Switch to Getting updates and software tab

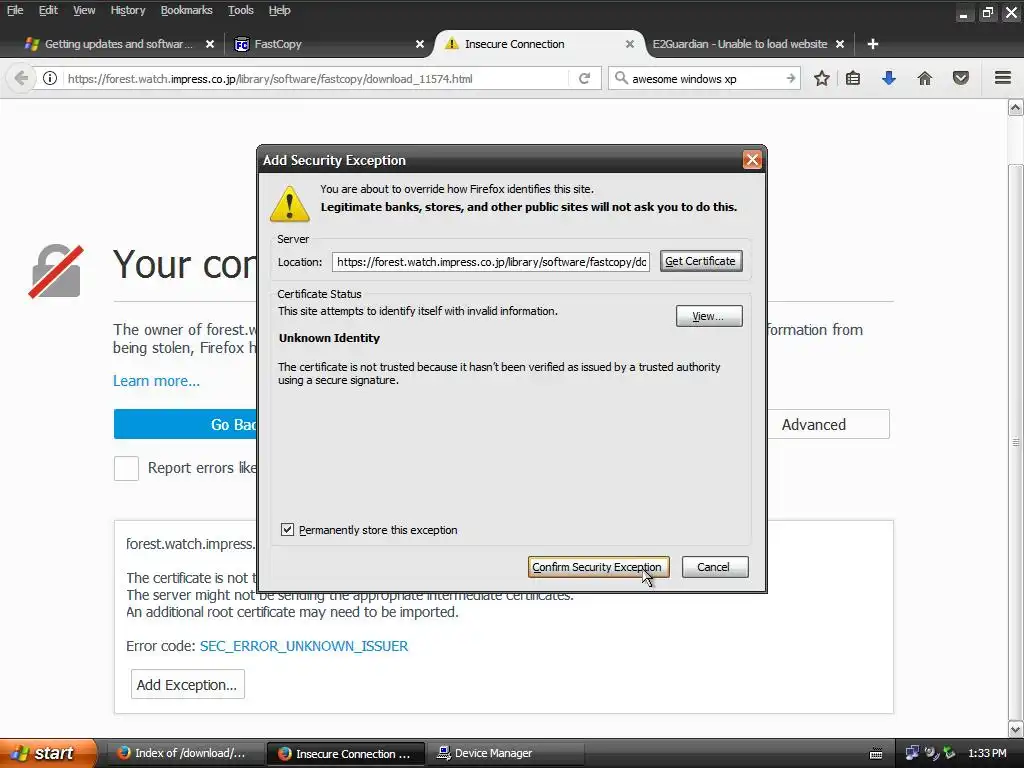pyautogui.click(x=119, y=44)
